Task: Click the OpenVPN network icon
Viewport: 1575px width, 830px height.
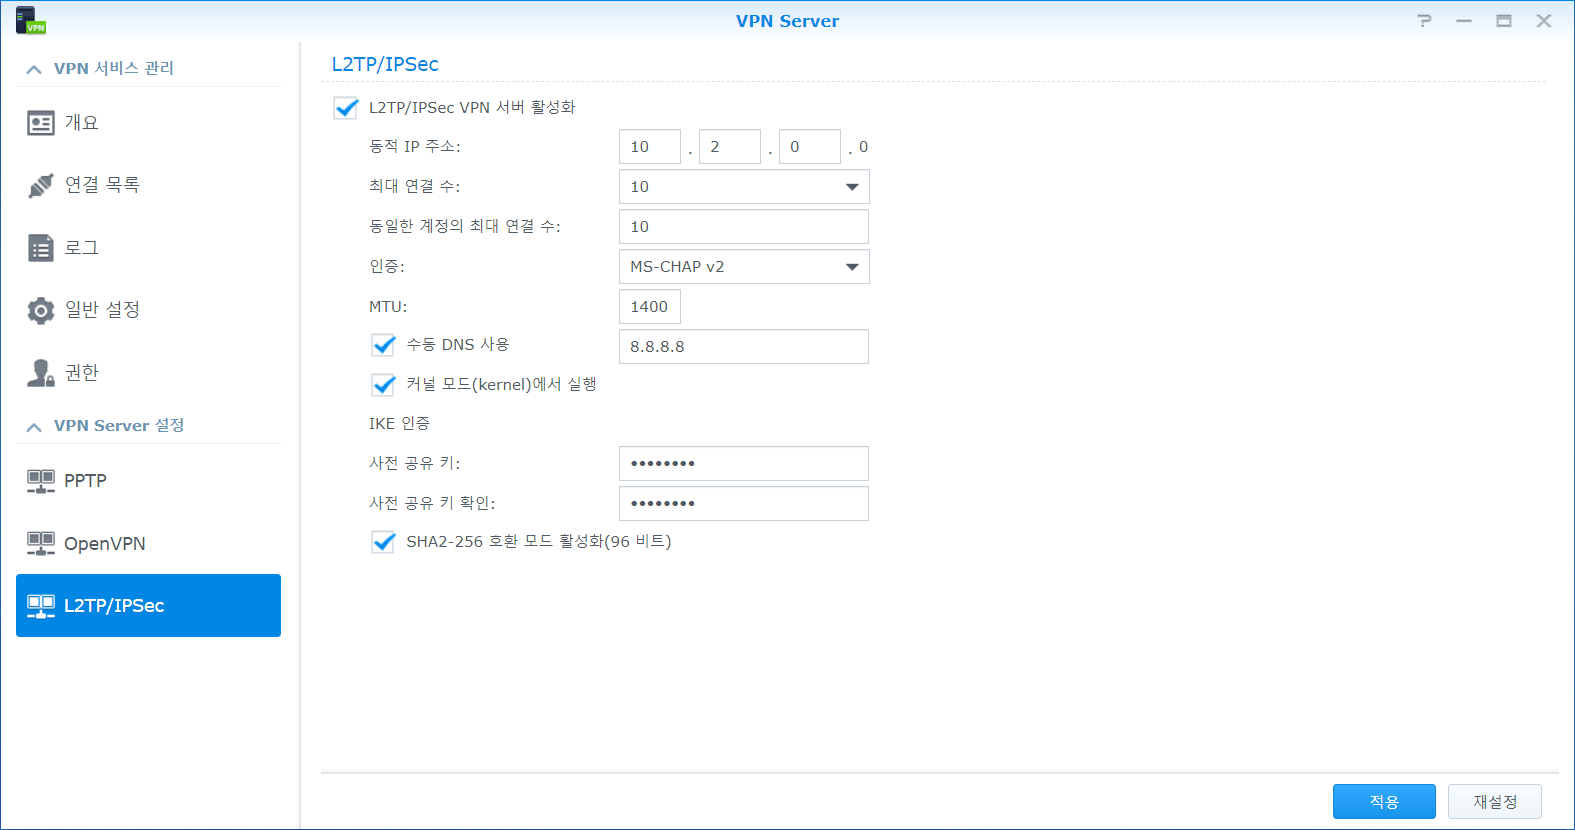Action: [x=41, y=544]
